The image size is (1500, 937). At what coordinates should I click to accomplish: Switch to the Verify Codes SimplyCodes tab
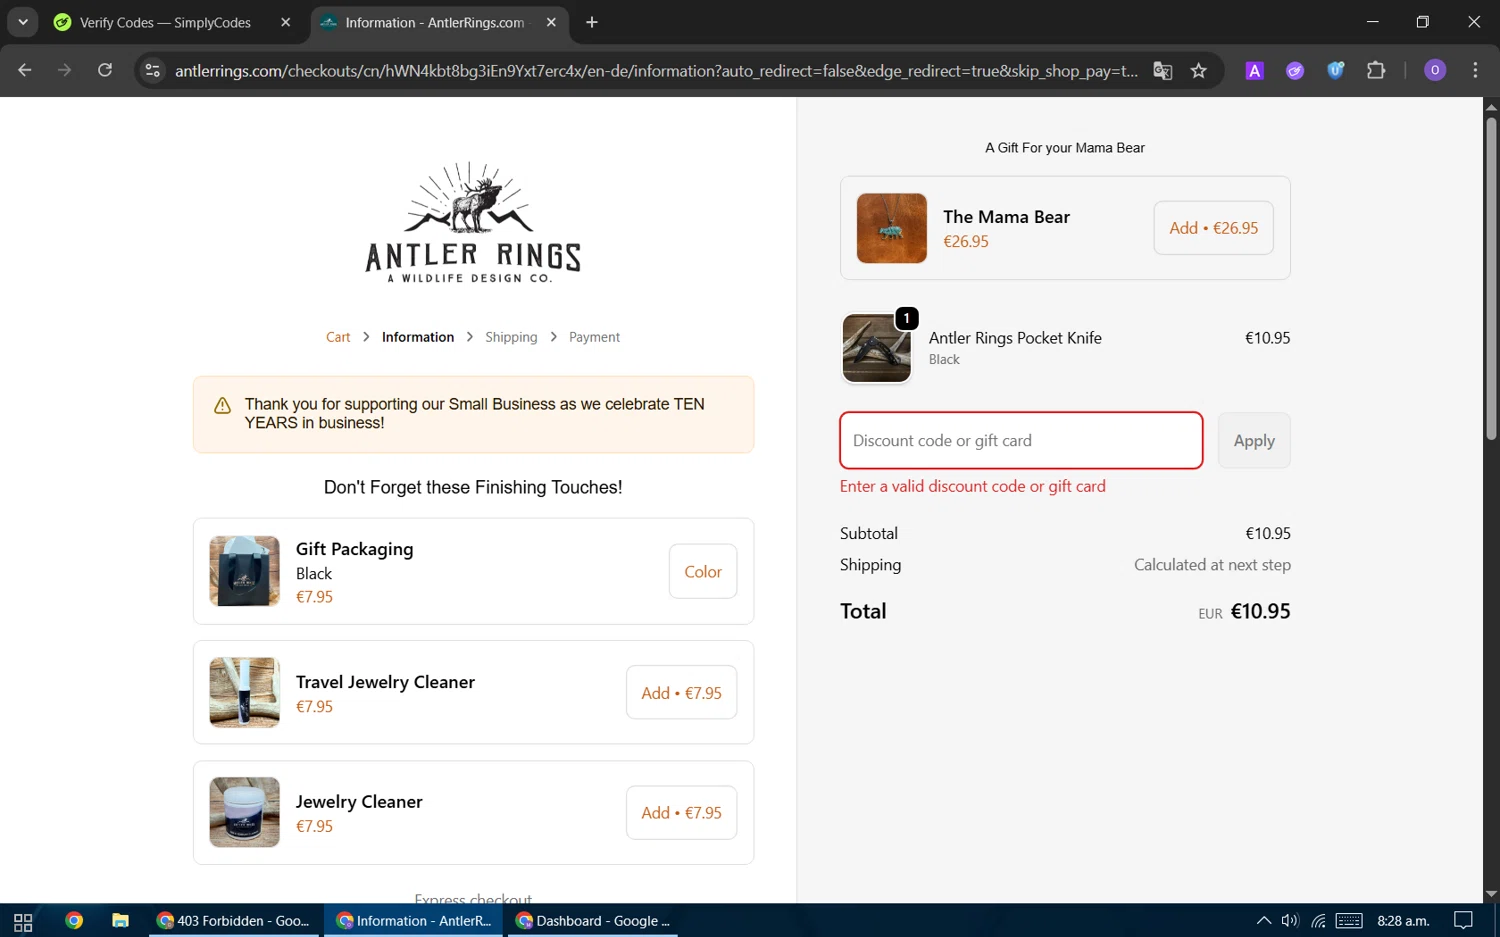[165, 22]
